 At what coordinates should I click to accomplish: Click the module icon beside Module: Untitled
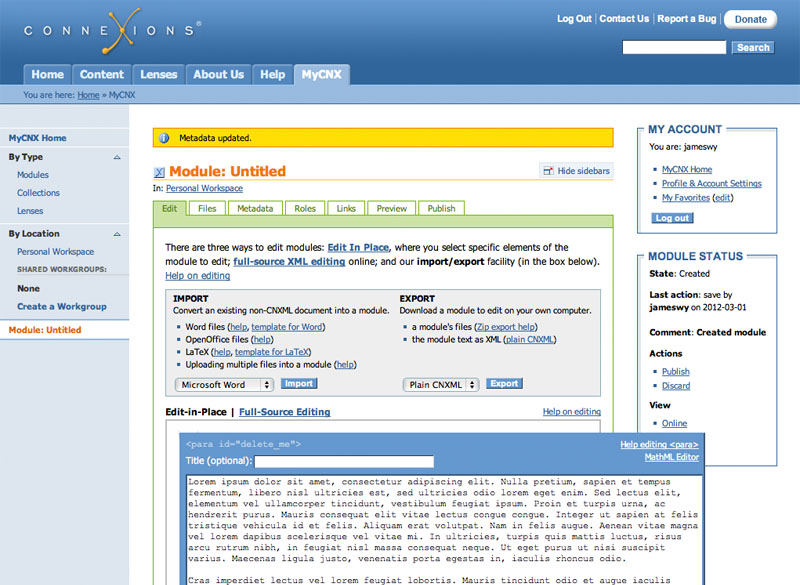(159, 172)
